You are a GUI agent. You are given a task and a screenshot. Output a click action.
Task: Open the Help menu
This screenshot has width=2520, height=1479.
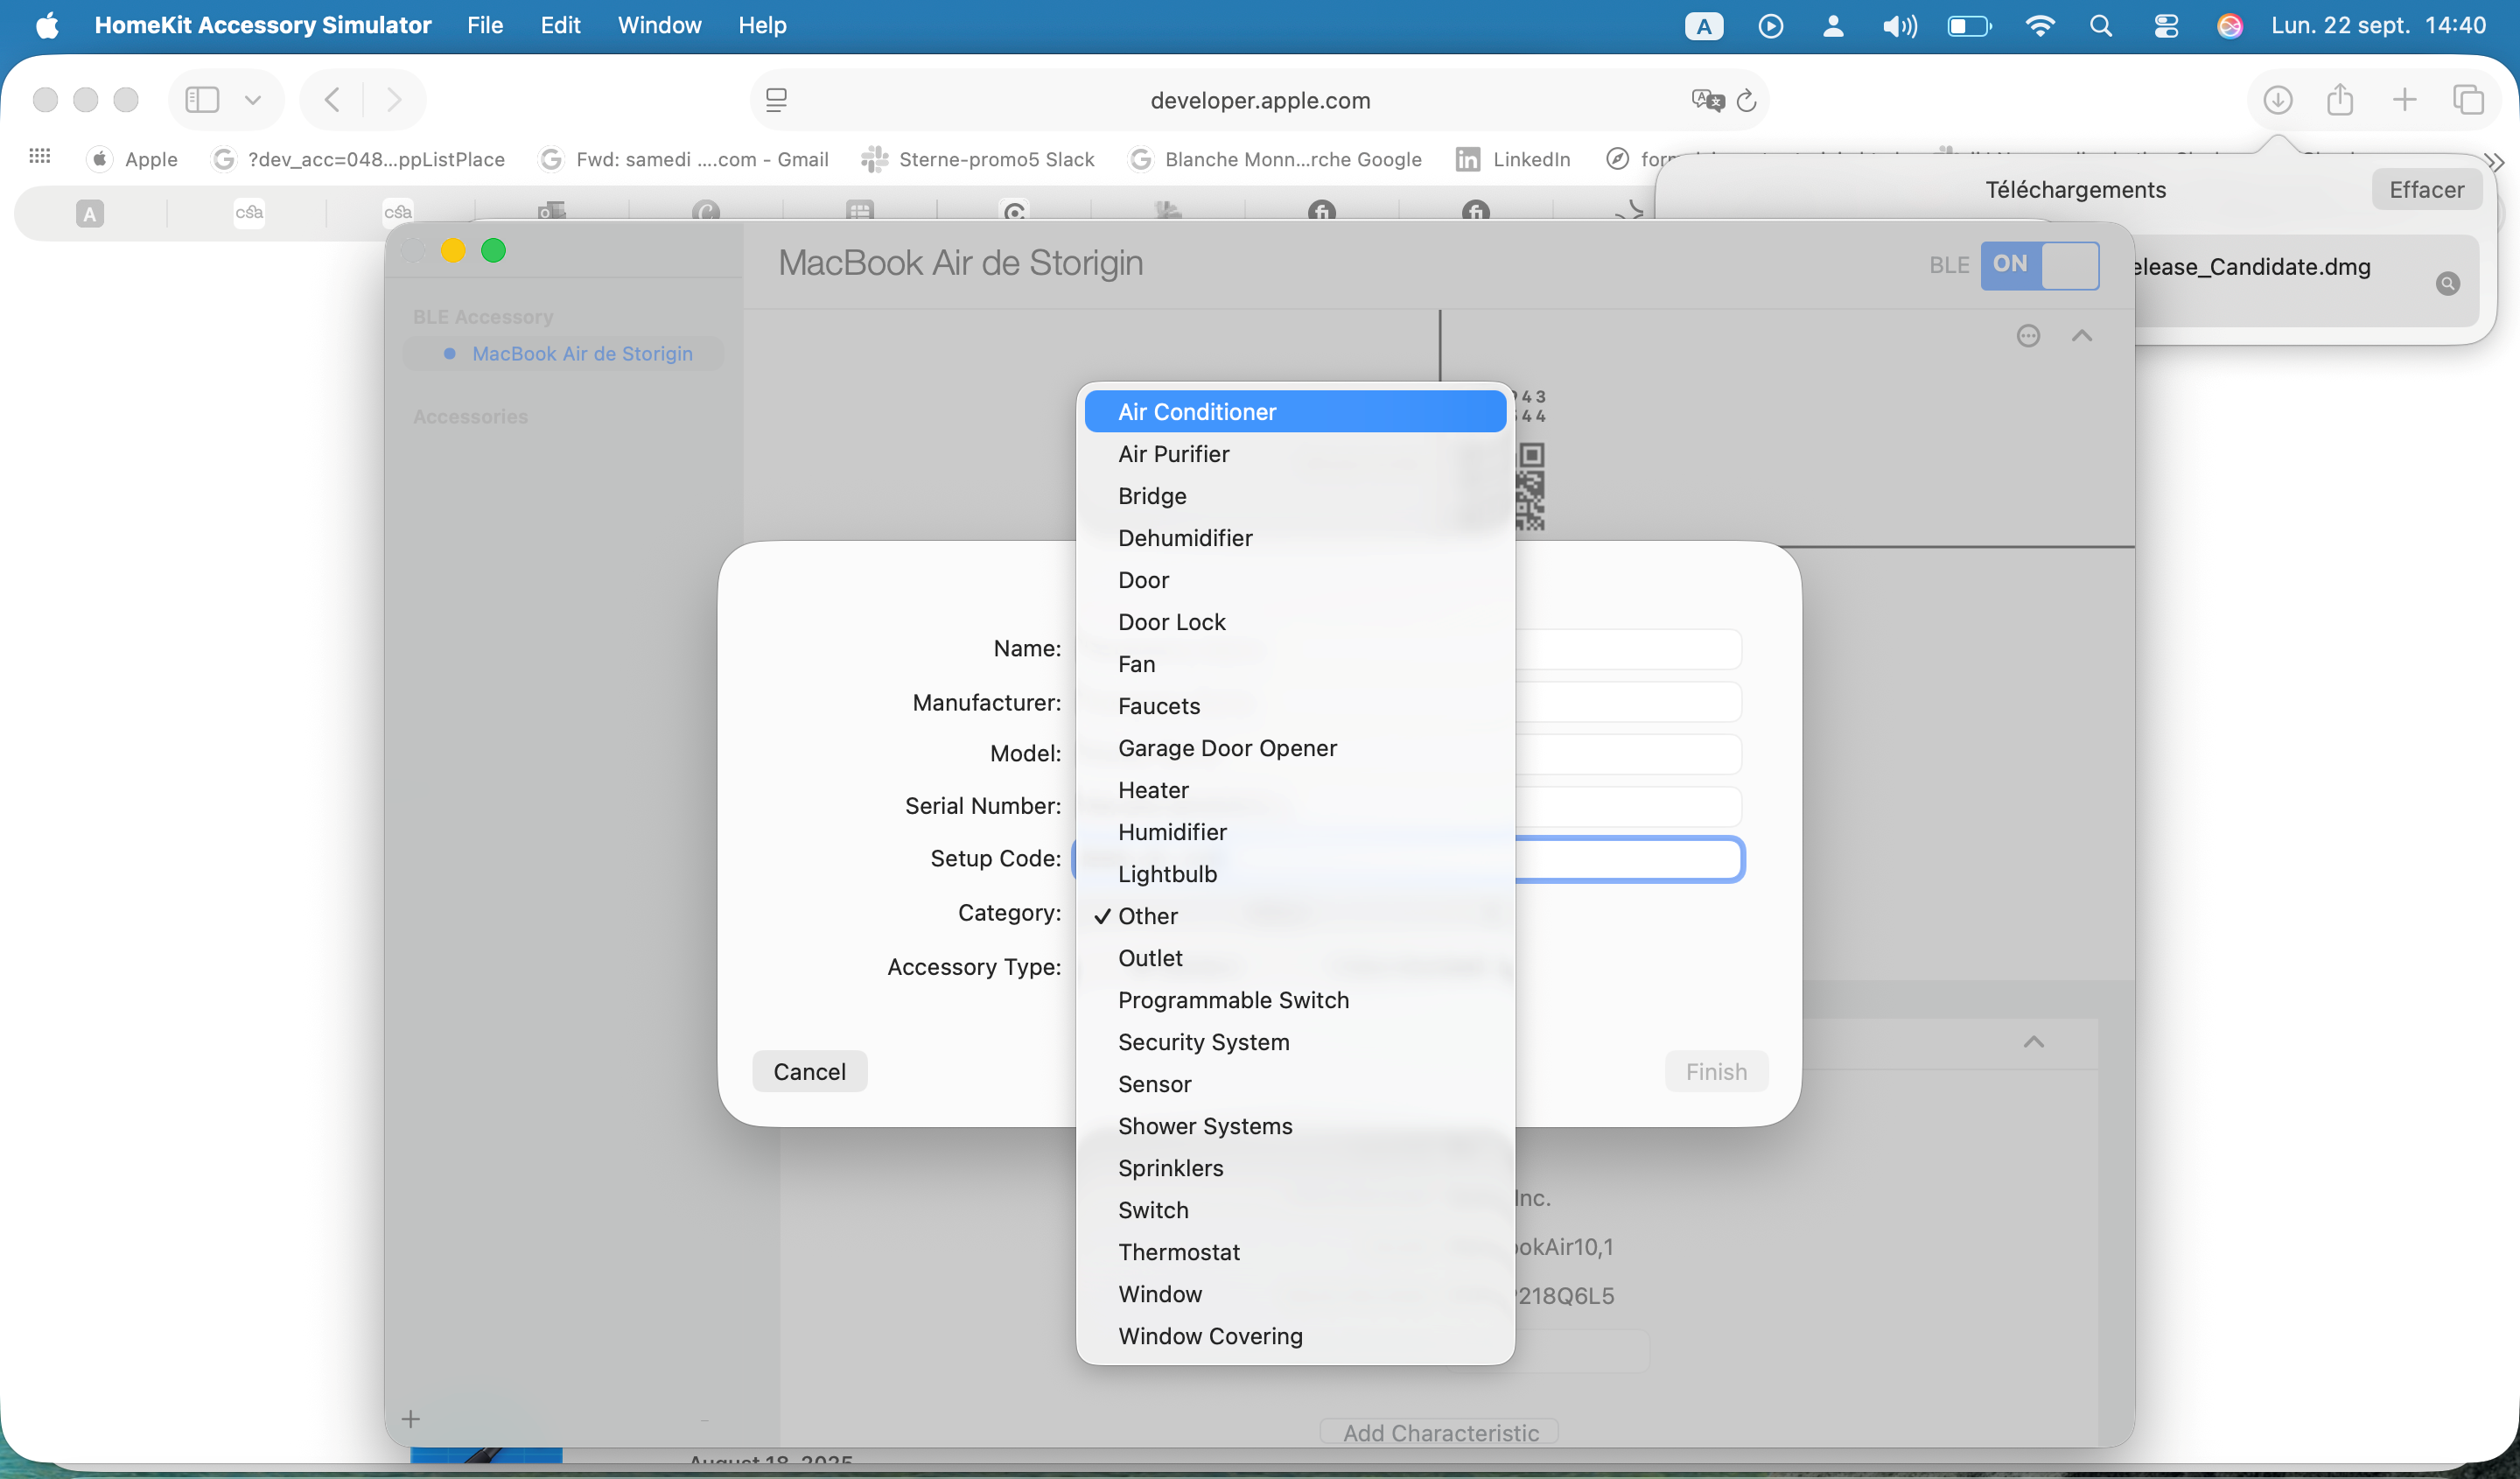762,25
